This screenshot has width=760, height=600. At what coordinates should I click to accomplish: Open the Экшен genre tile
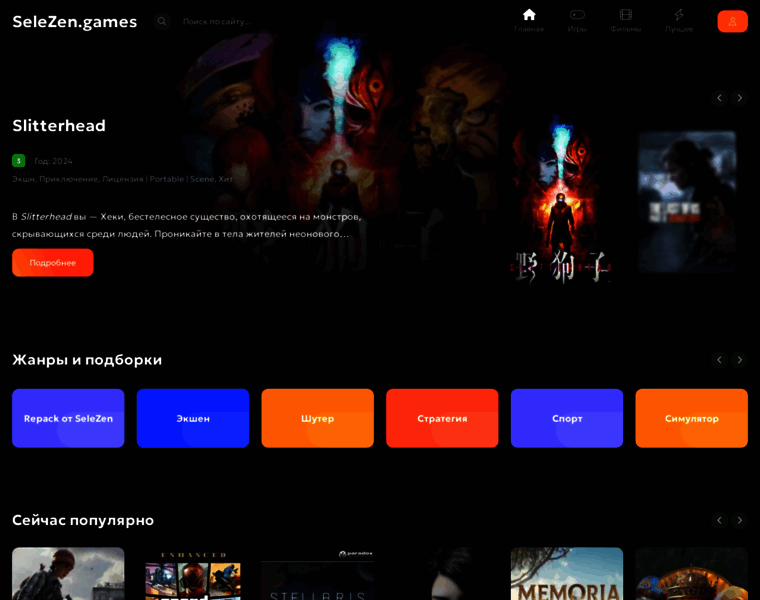pos(193,418)
